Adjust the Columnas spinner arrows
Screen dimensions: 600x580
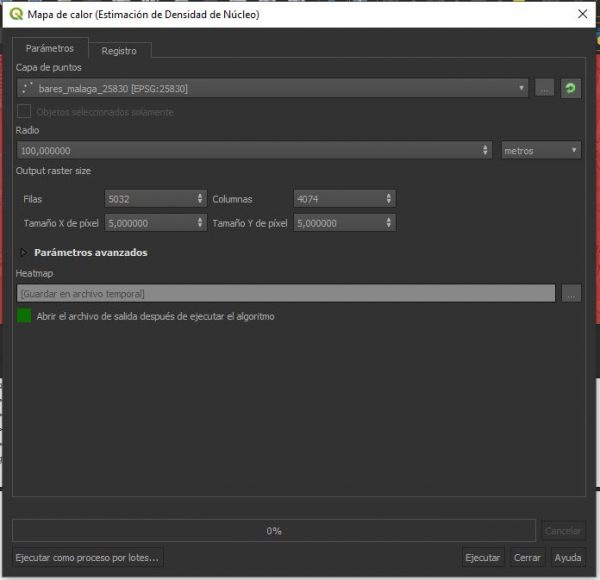(x=389, y=199)
